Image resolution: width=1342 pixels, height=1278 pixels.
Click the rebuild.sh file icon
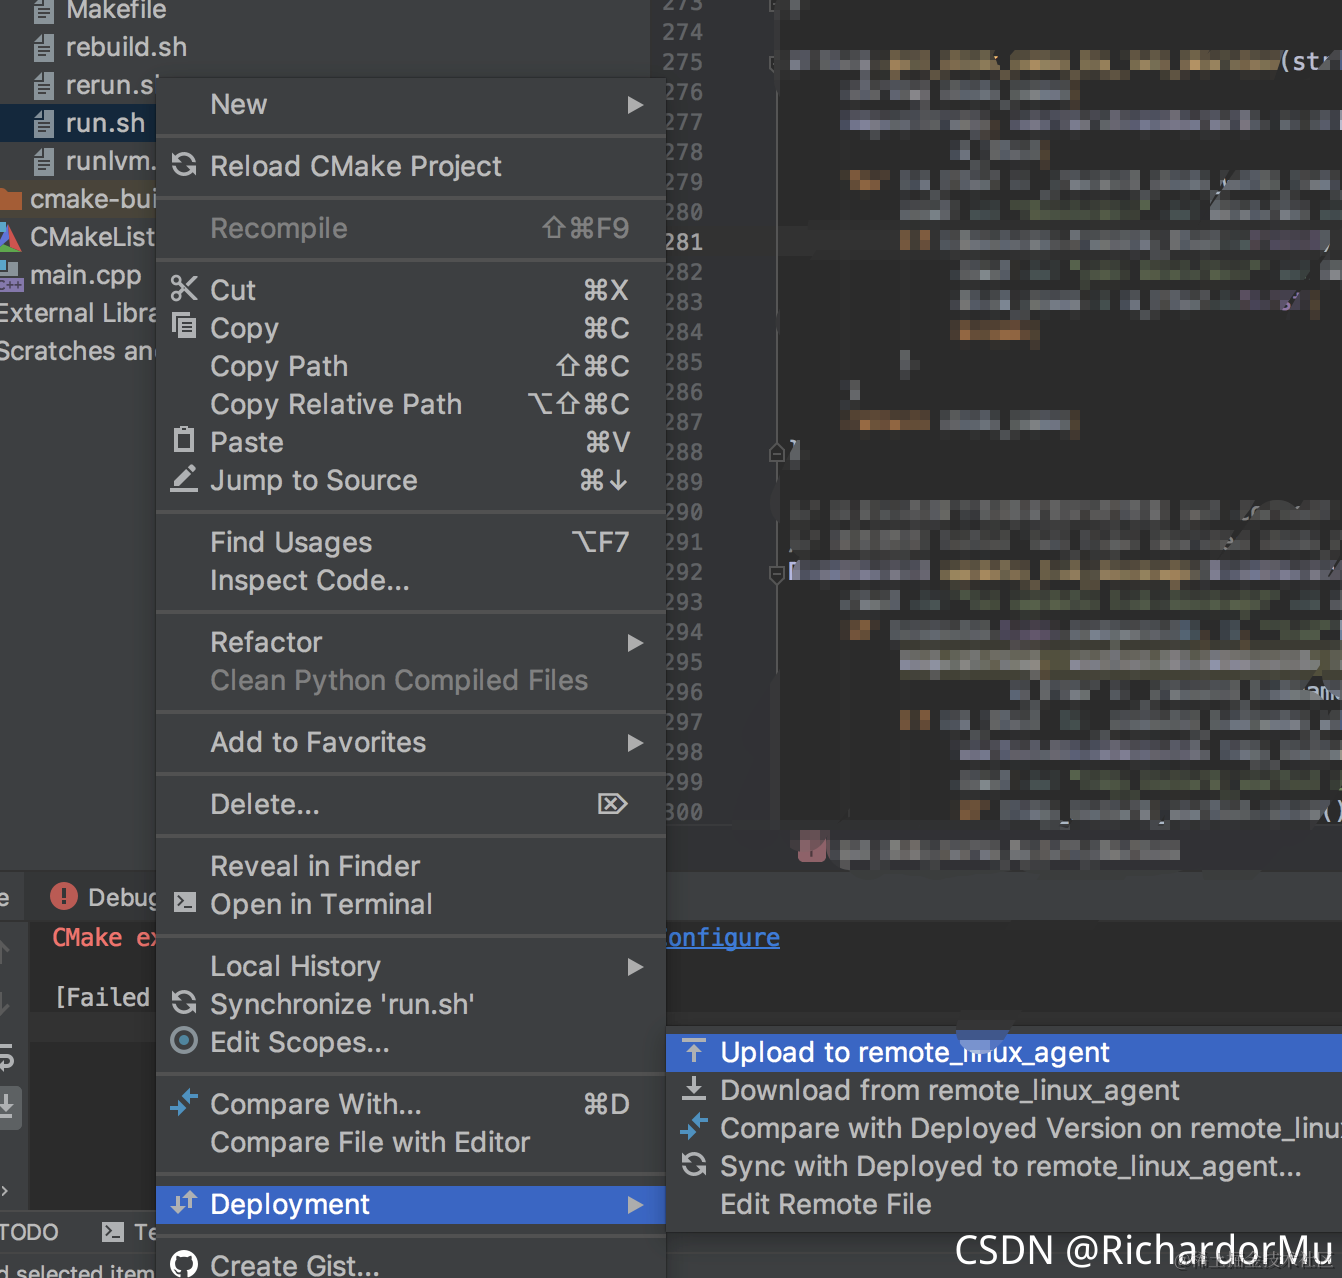tap(43, 47)
